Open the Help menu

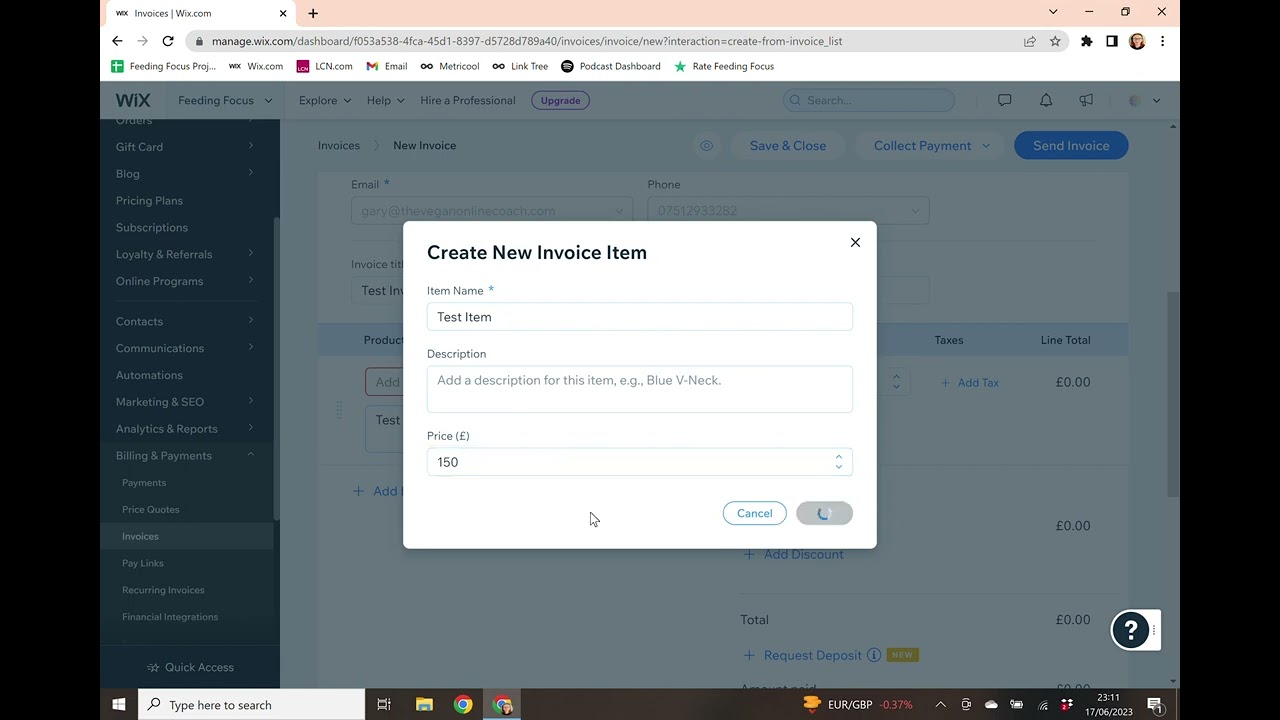[385, 100]
